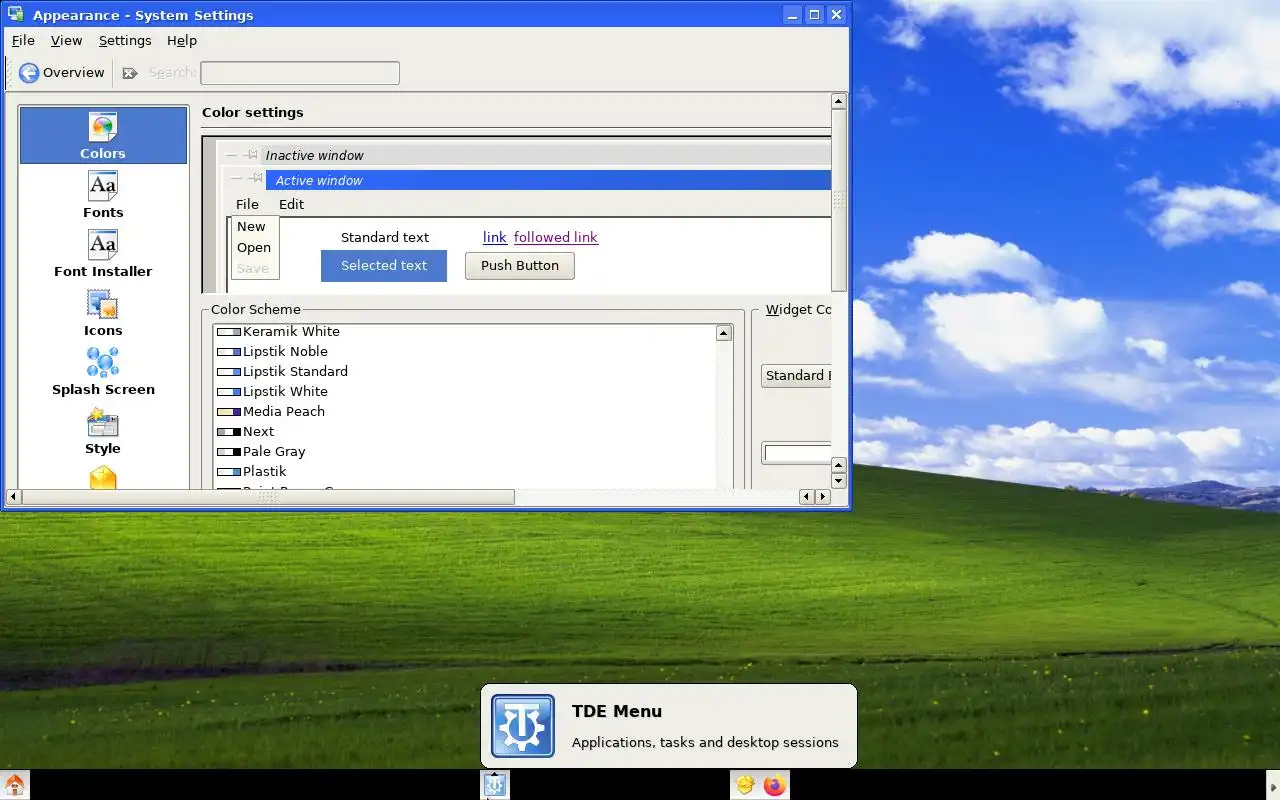Viewport: 1280px width, 800px height.
Task: Click the 'followed link' in the preview
Action: (556, 237)
